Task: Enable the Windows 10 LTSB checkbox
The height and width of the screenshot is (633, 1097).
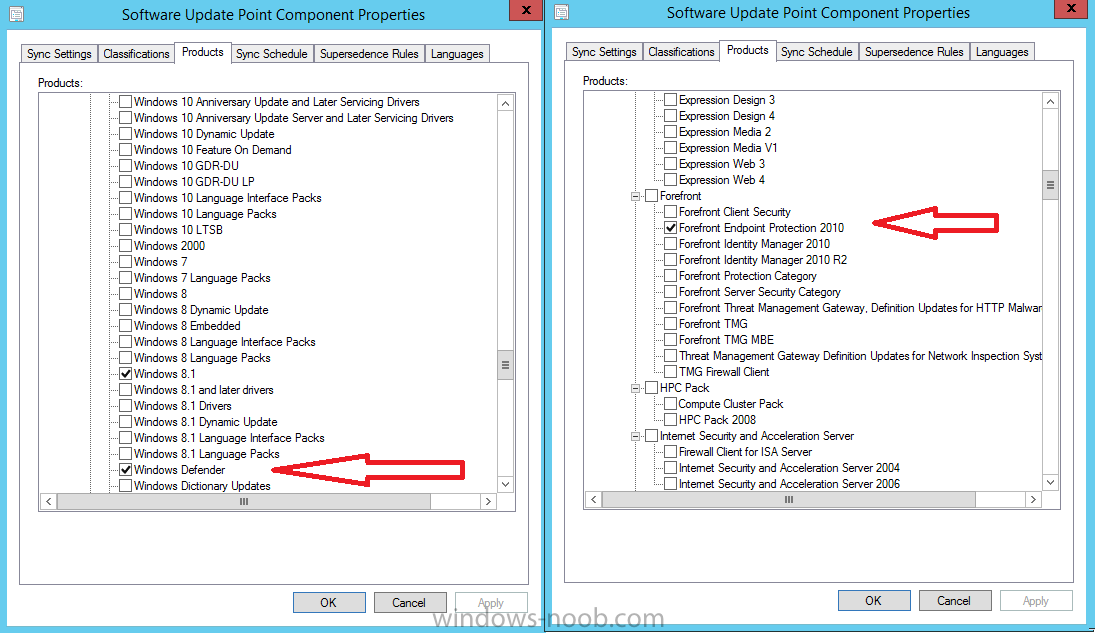Action: pyautogui.click(x=126, y=230)
